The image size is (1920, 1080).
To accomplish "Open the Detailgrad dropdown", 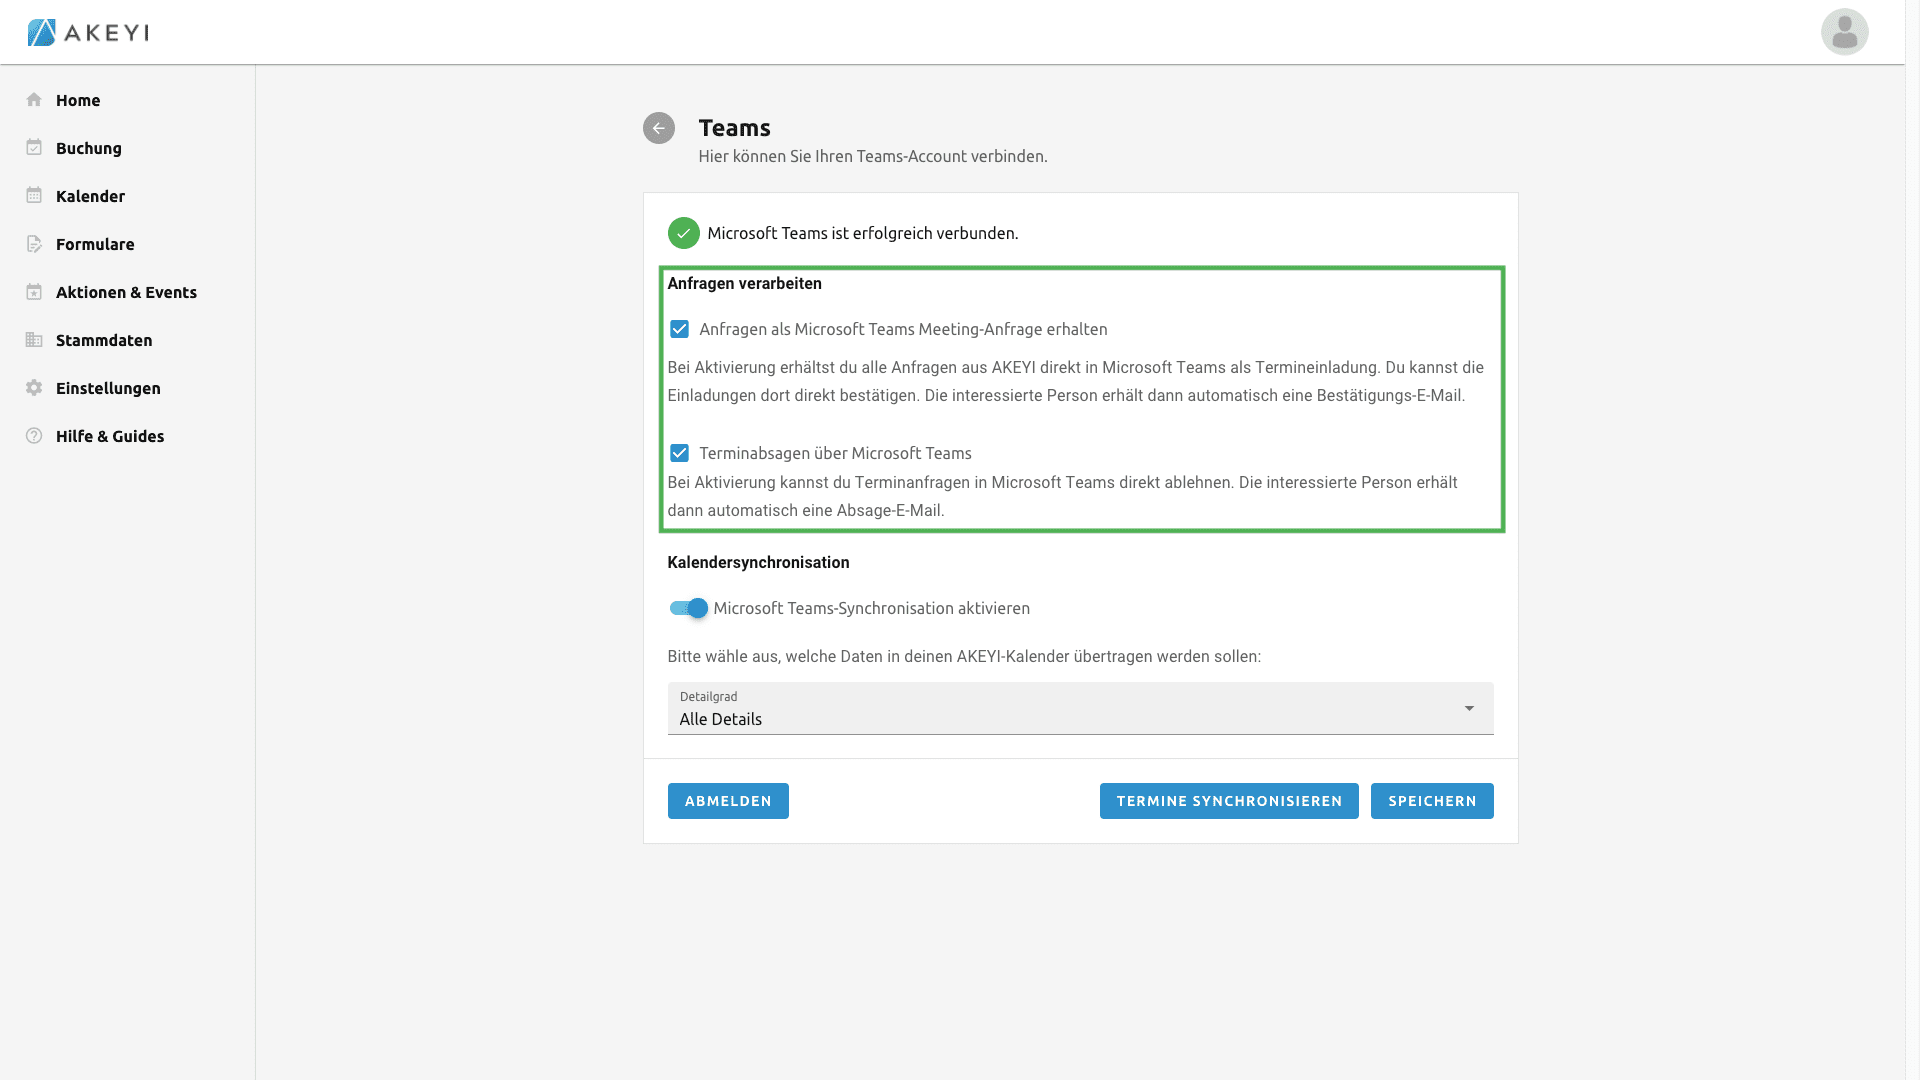I will [1060, 709].
